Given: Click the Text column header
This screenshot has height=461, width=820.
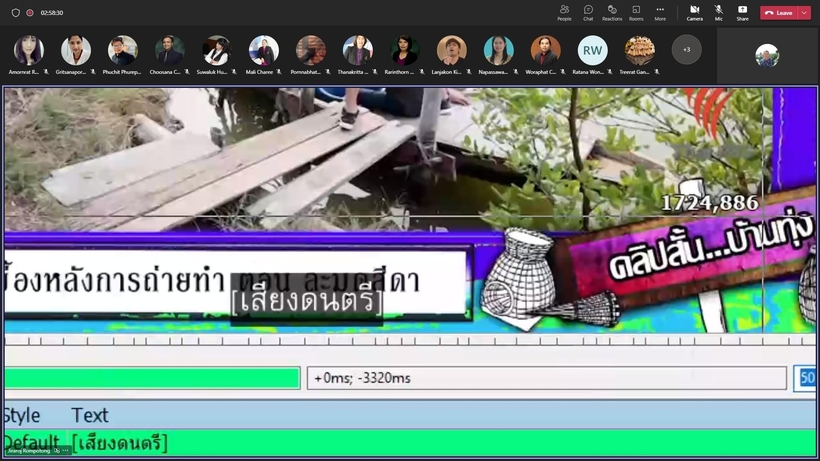Looking at the screenshot, I should click(89, 416).
